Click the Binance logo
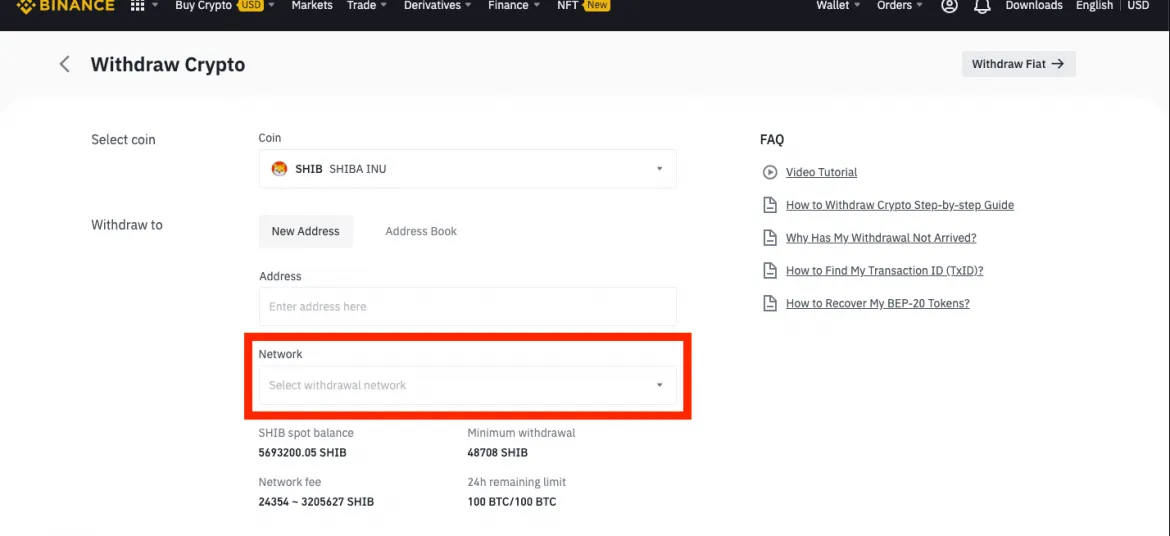The height and width of the screenshot is (536, 1170). tap(65, 6)
